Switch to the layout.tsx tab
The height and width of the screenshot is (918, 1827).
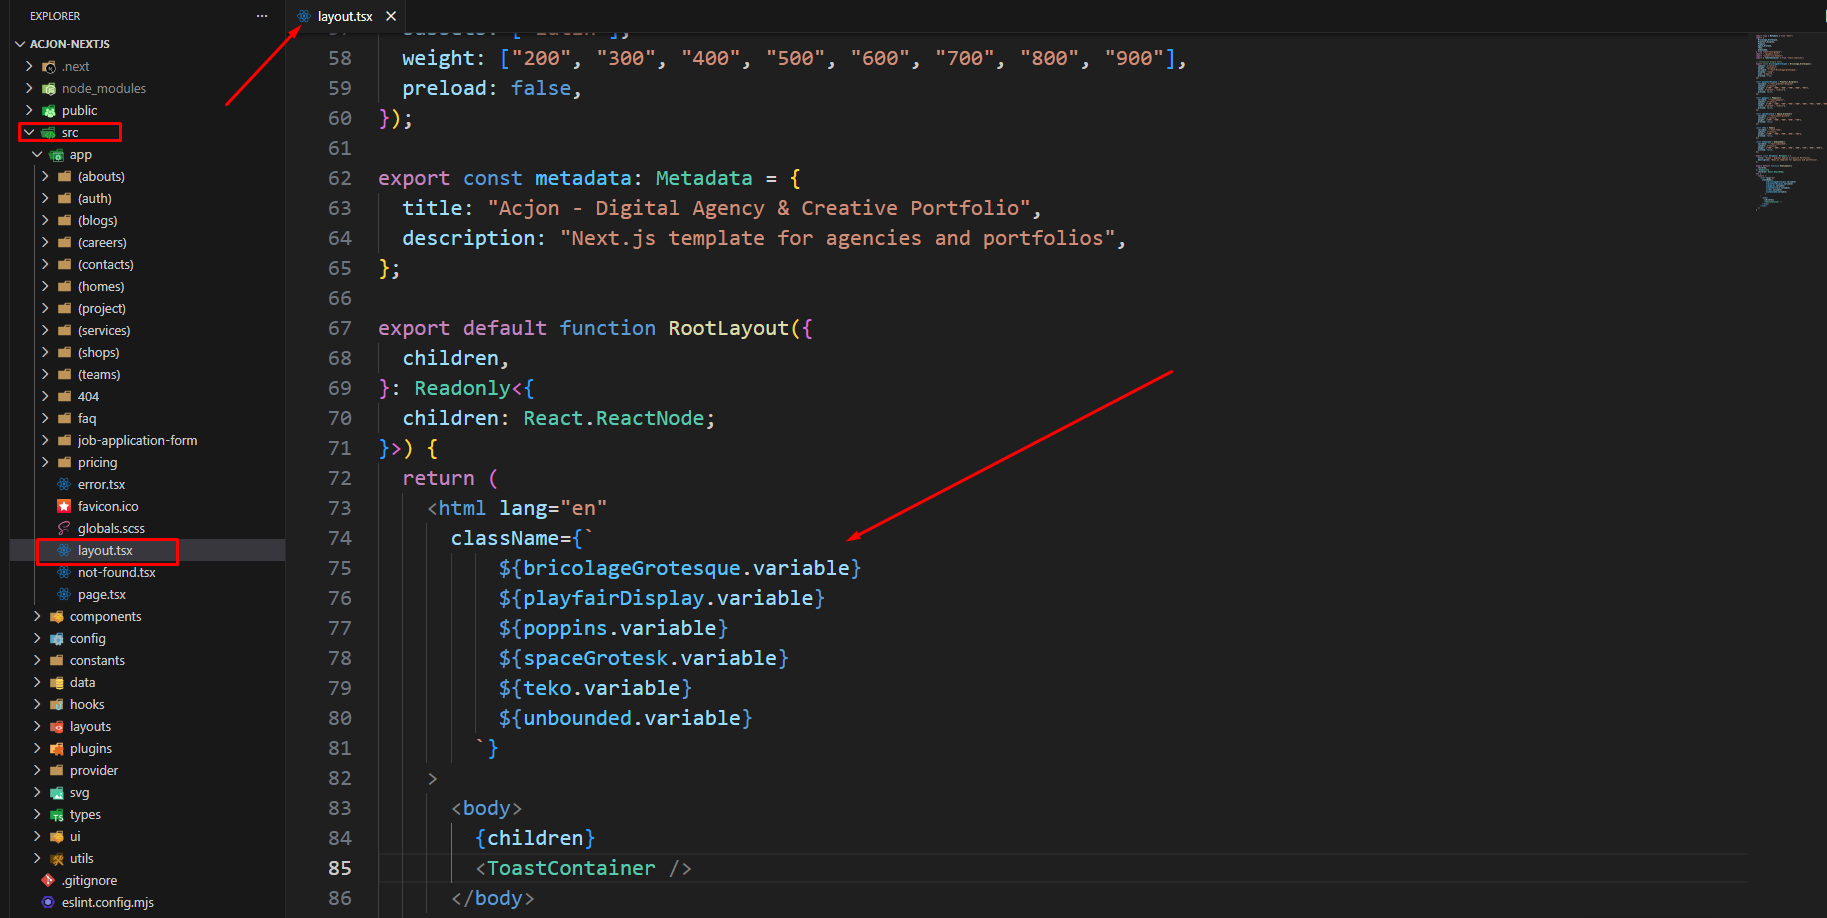coord(345,16)
